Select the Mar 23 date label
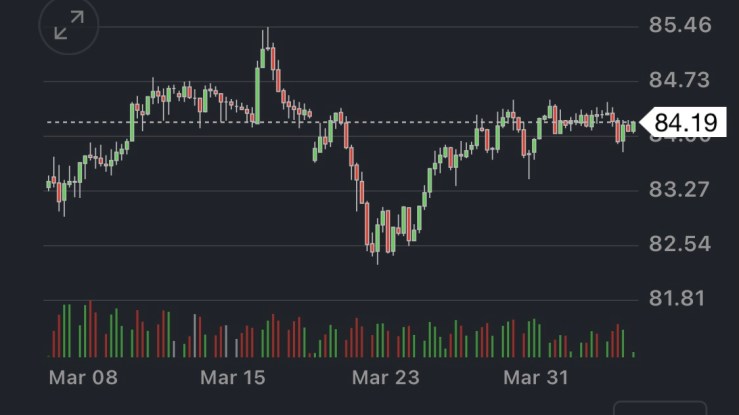This screenshot has height=415, width=739. (386, 378)
